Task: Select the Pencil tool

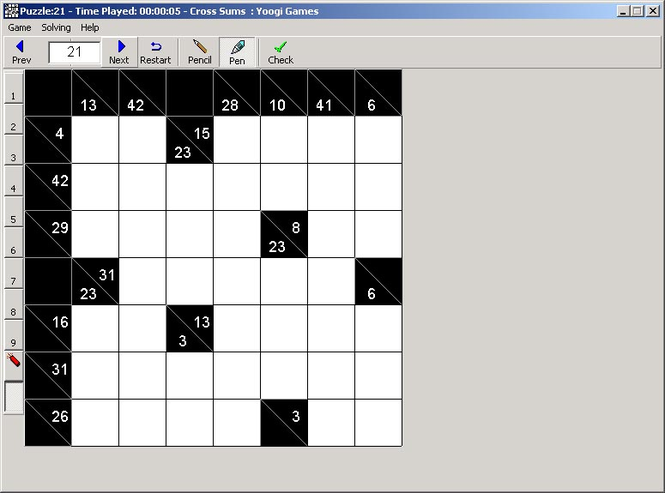Action: [200, 52]
